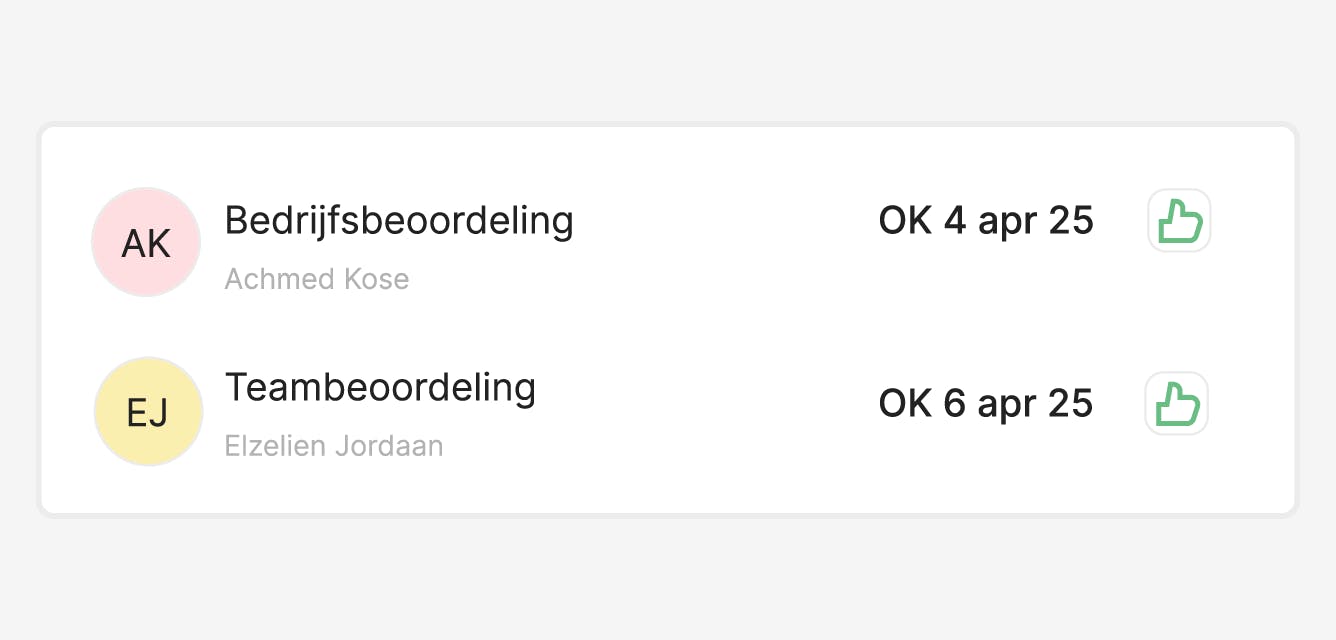Image resolution: width=1336 pixels, height=640 pixels.
Task: Click the first name Elzelien
Action: [276, 446]
